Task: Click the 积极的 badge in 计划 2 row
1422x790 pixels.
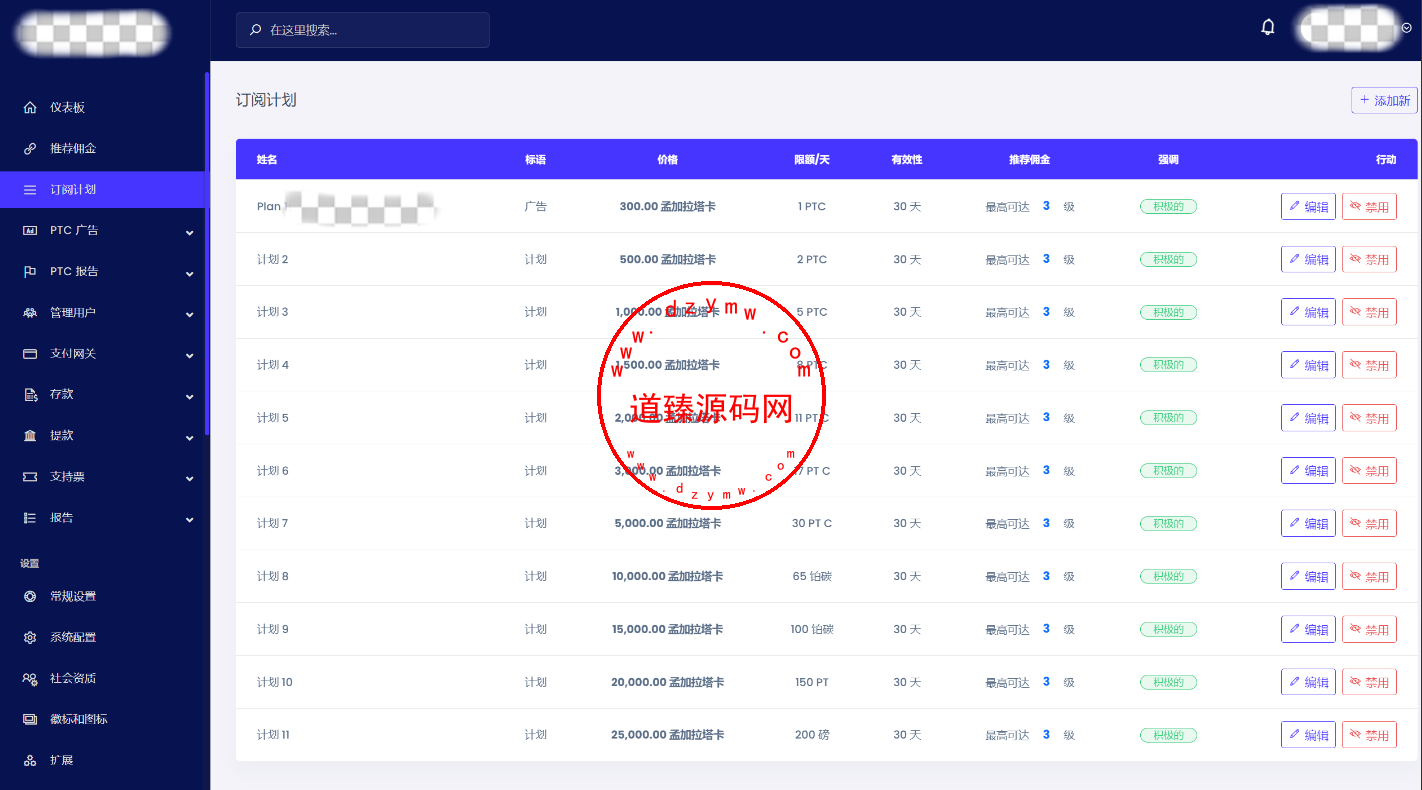Action: [1168, 259]
